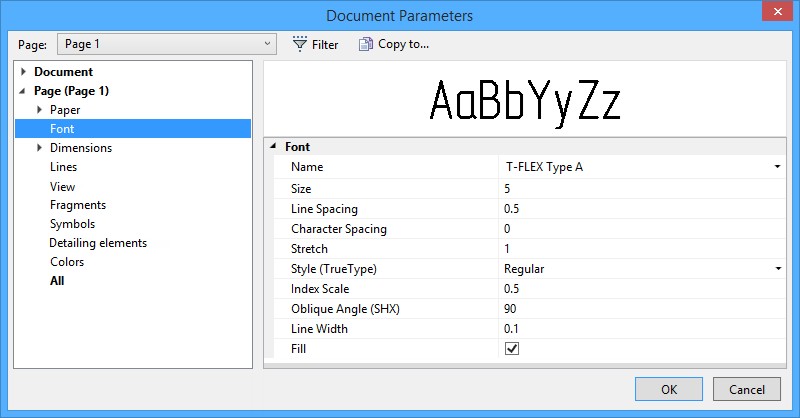Open the font Name dropdown arrow

[777, 167]
